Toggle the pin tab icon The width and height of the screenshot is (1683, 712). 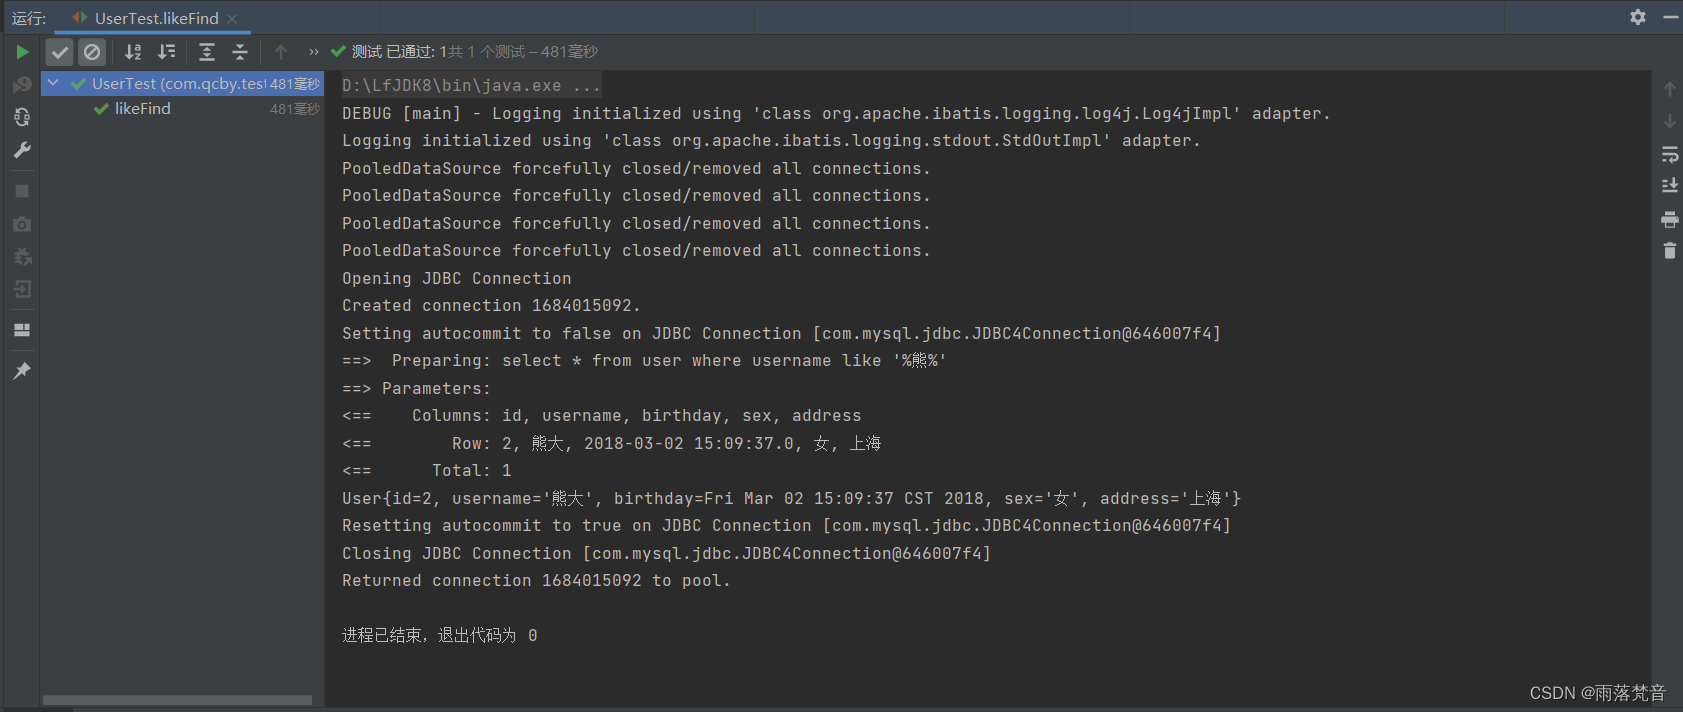click(22, 370)
